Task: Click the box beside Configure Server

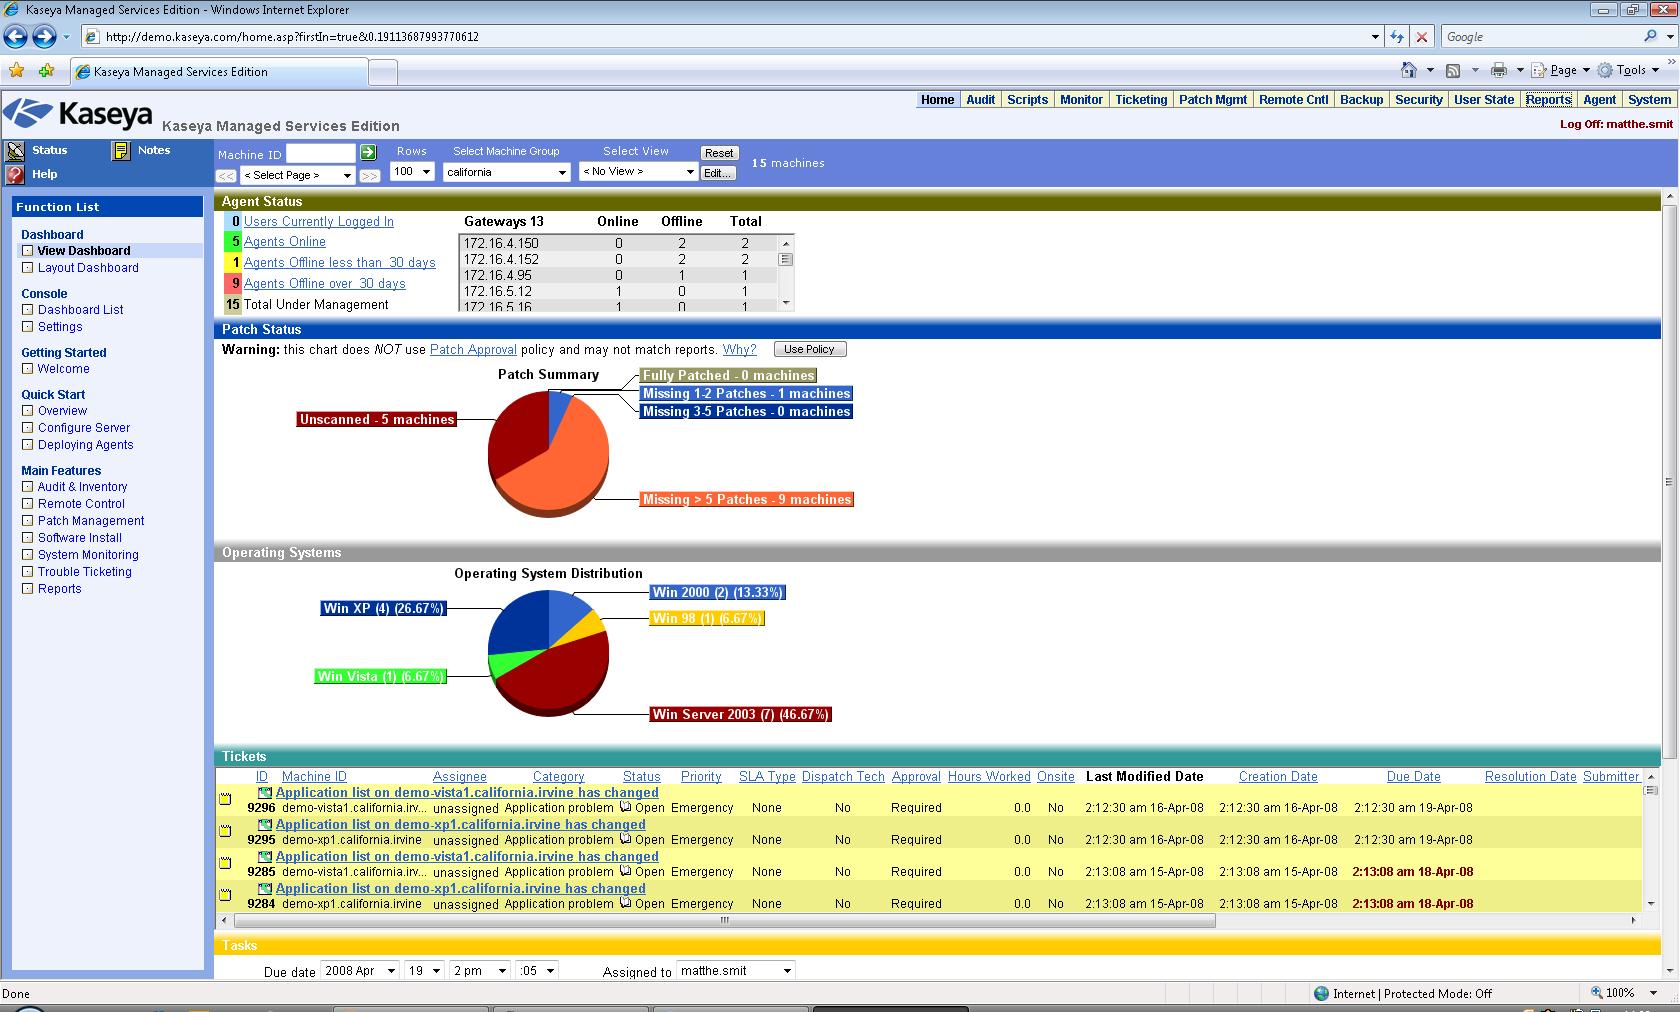Action: [x=28, y=428]
